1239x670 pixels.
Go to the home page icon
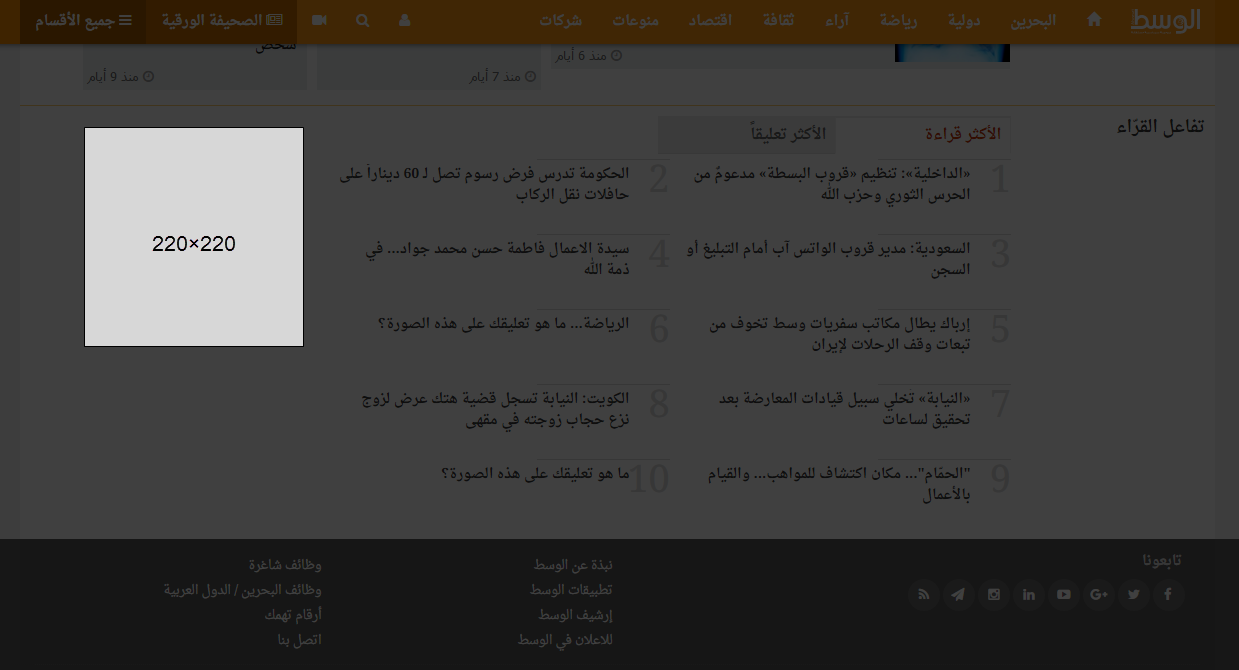(x=1094, y=20)
